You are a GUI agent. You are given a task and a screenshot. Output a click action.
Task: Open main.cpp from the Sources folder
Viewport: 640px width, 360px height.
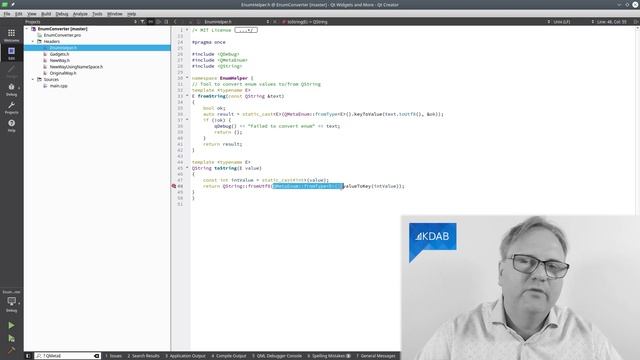pyautogui.click(x=58, y=86)
